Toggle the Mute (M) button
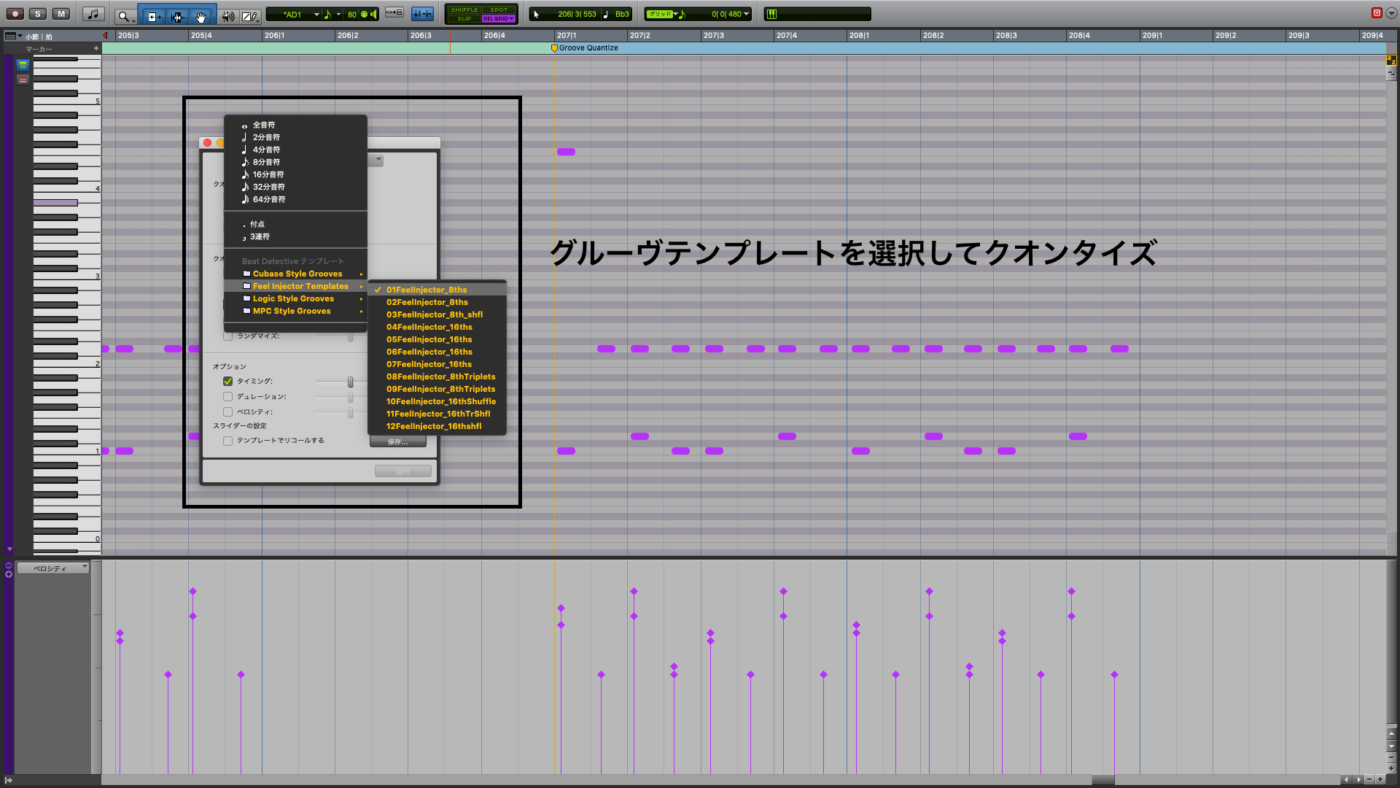 point(61,14)
